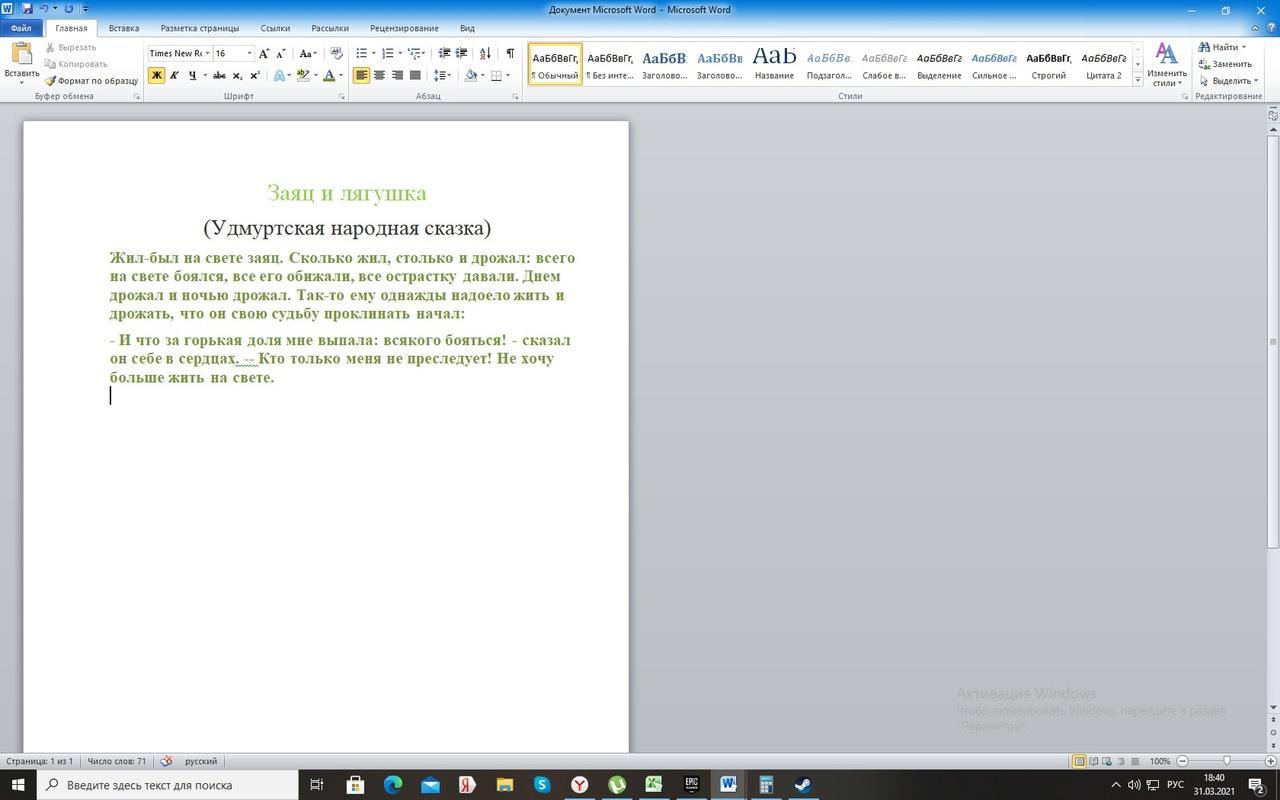1280x800 pixels.
Task: Sort text with the A-Z icon
Action: pyautogui.click(x=485, y=54)
